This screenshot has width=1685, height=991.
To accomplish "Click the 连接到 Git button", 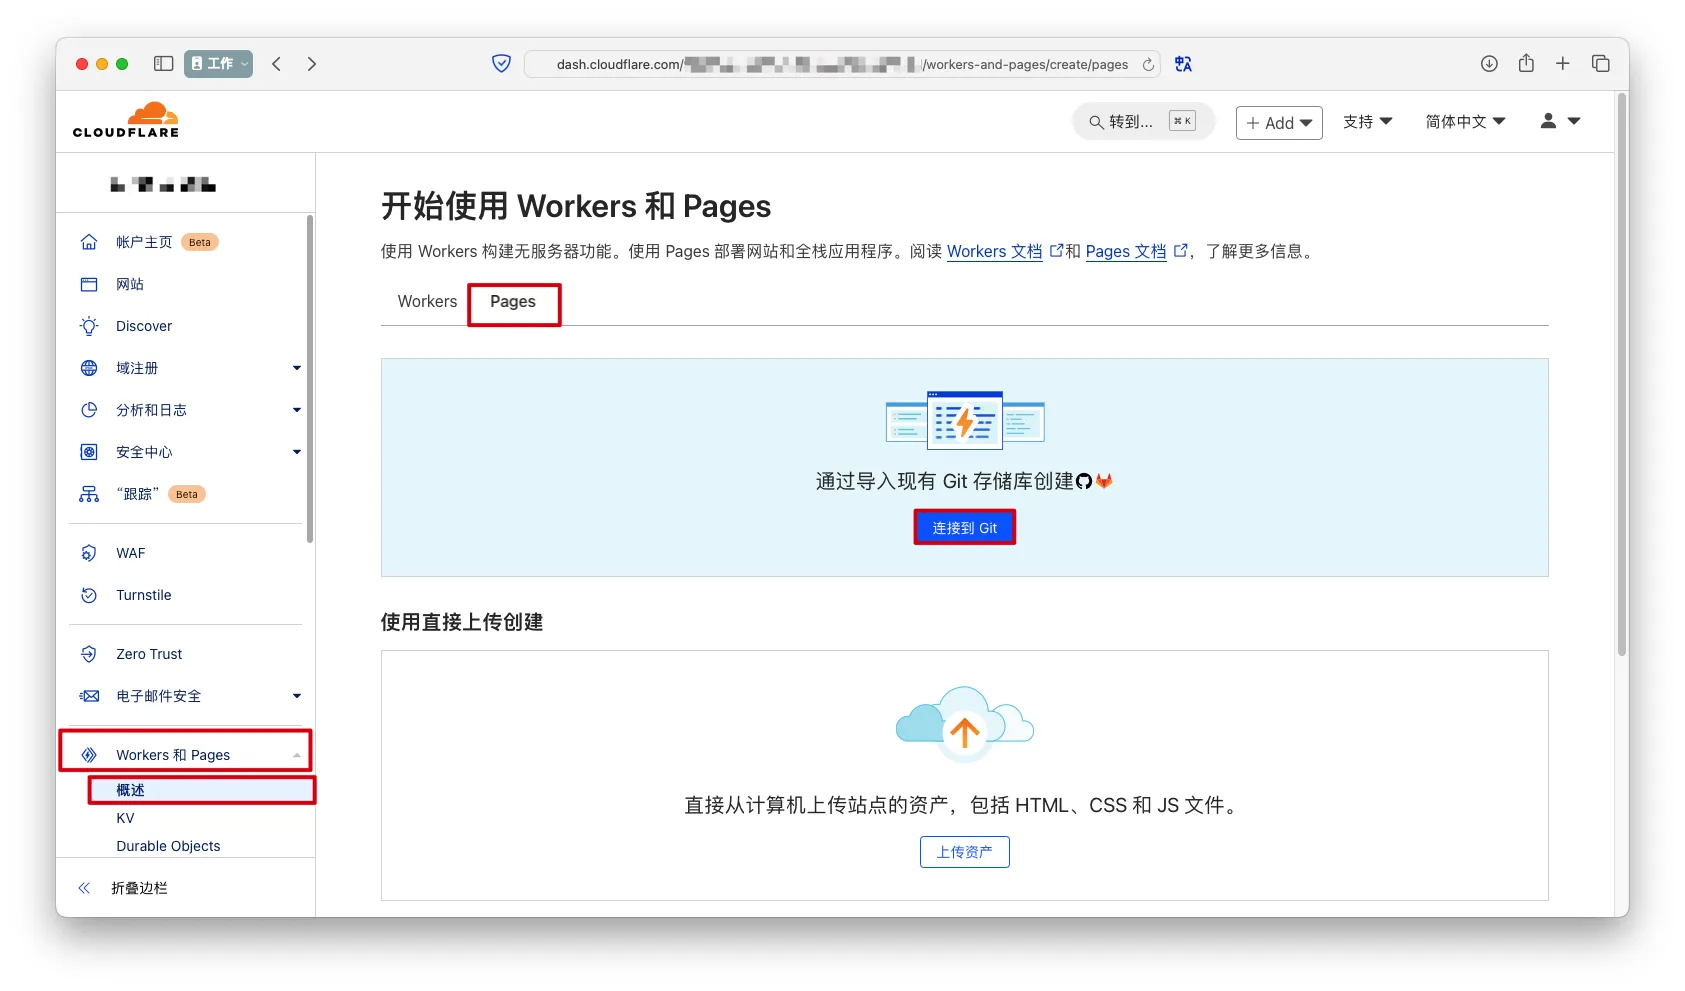I will 965,528.
